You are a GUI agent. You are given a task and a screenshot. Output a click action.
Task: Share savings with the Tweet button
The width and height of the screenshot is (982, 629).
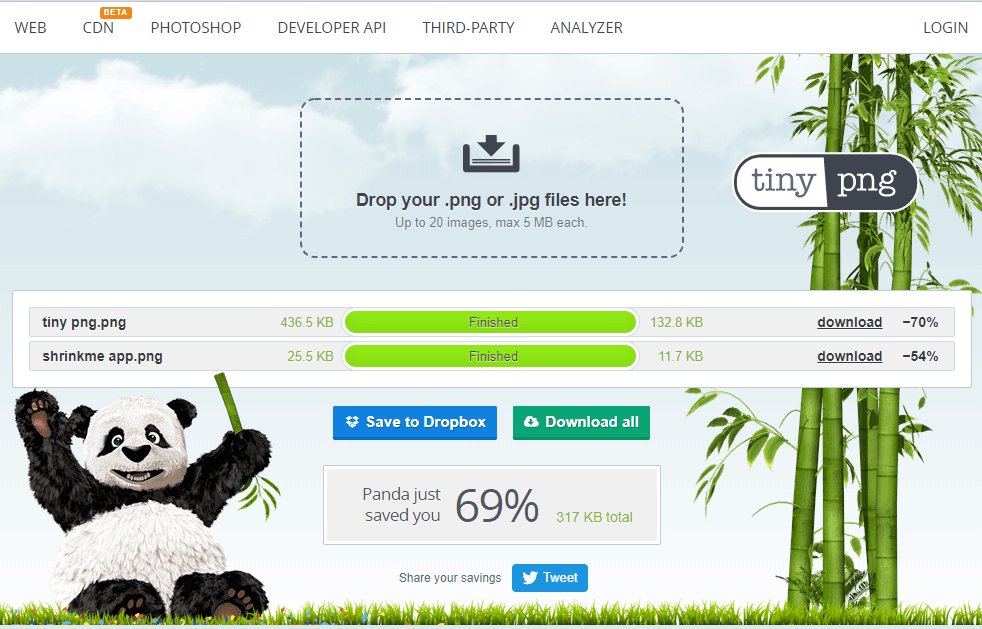(x=550, y=578)
